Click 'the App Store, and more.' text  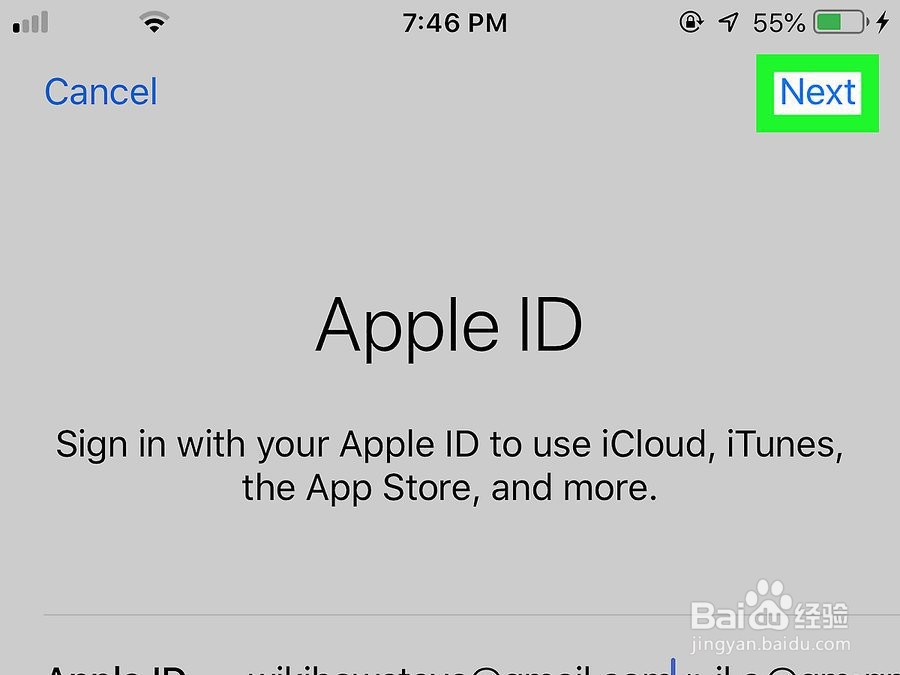click(449, 488)
